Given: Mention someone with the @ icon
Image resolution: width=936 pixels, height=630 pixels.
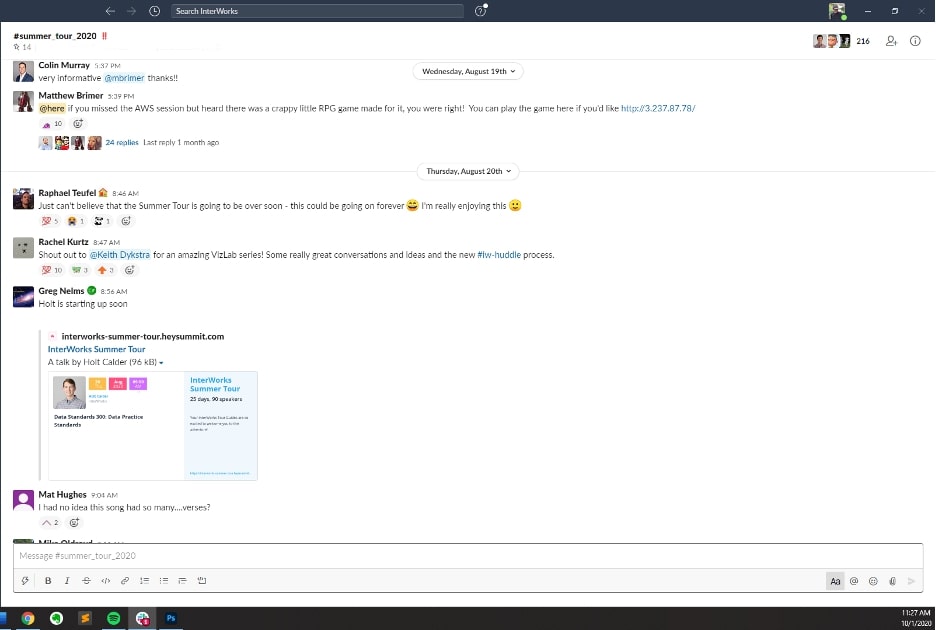Looking at the screenshot, I should point(854,581).
